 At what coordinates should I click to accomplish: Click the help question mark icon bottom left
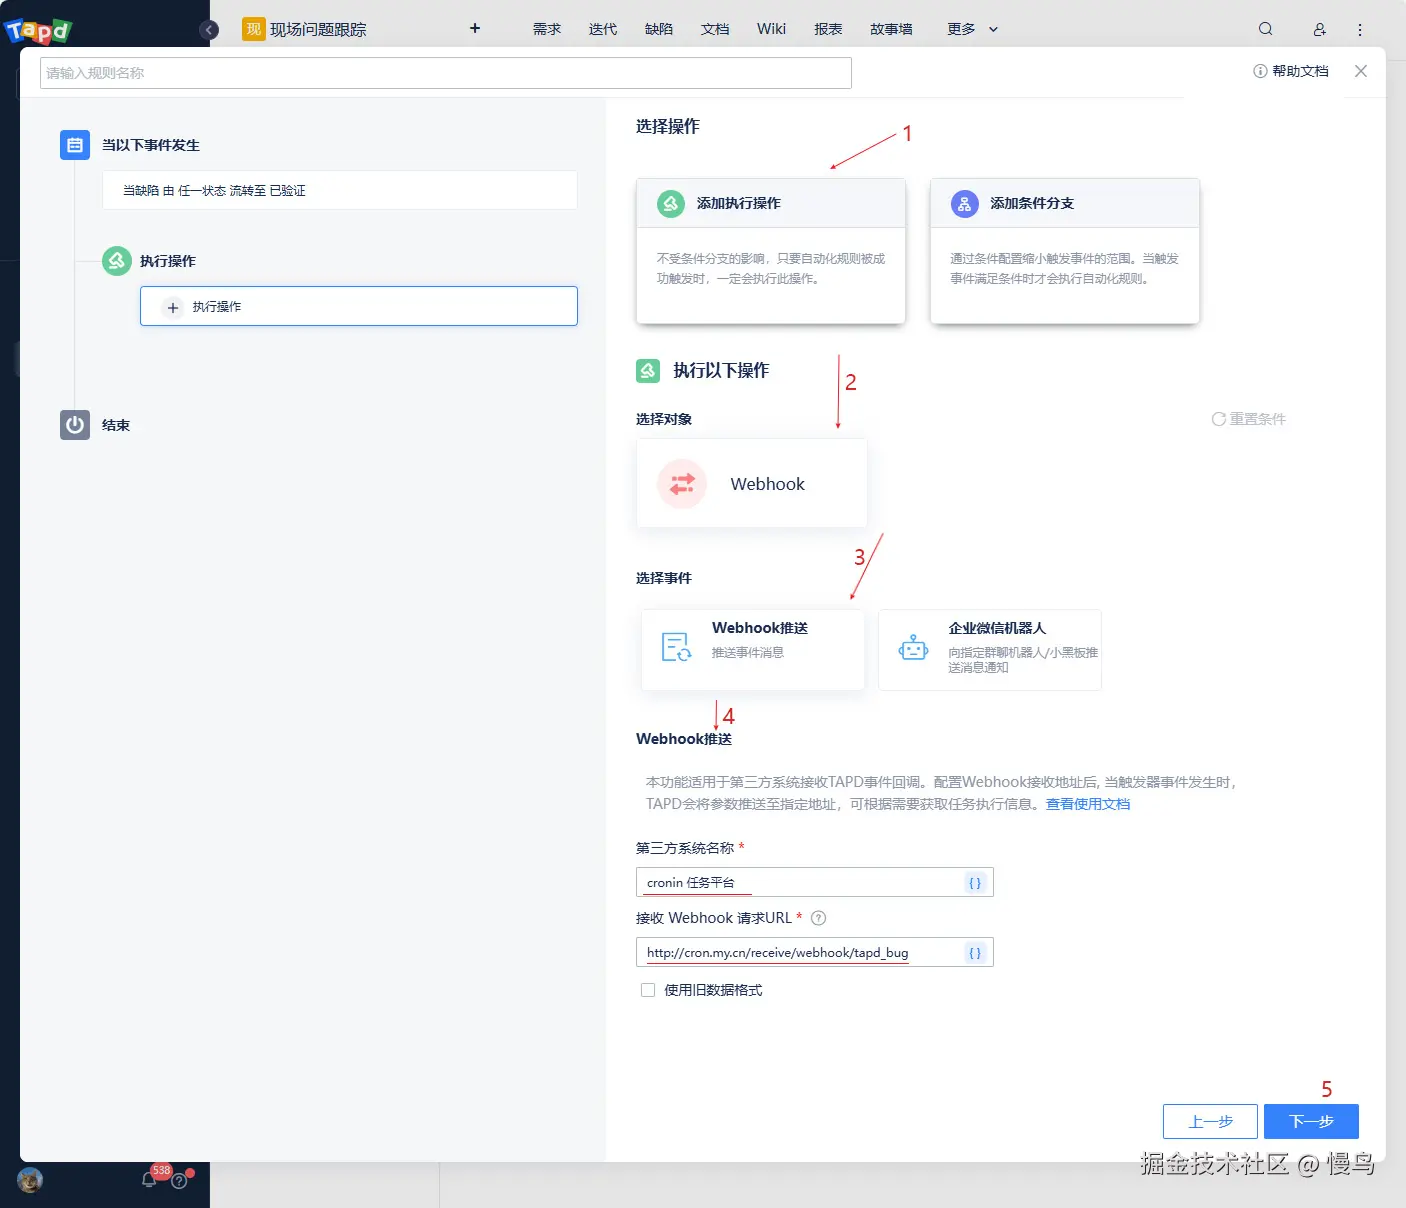178,1180
